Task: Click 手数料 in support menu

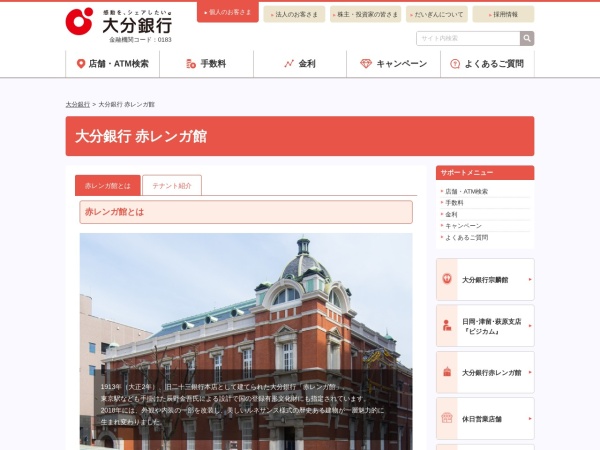Action: [x=454, y=203]
